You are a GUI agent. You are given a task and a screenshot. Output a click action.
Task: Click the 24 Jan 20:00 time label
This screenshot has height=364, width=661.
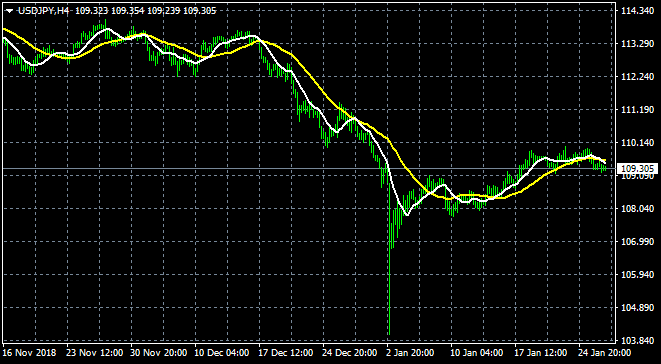coord(605,352)
